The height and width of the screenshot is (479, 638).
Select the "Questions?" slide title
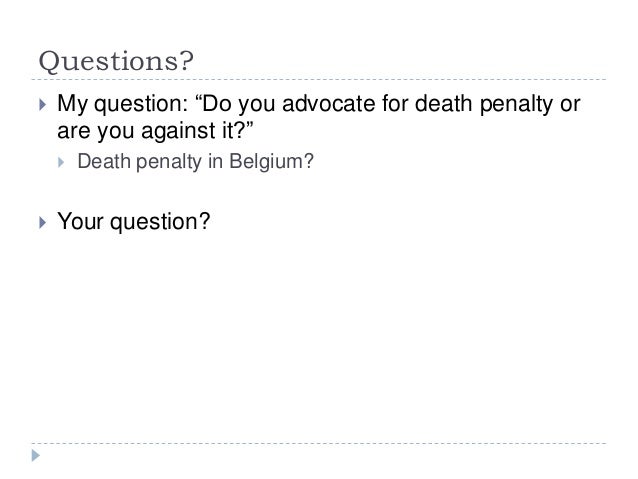coord(116,61)
